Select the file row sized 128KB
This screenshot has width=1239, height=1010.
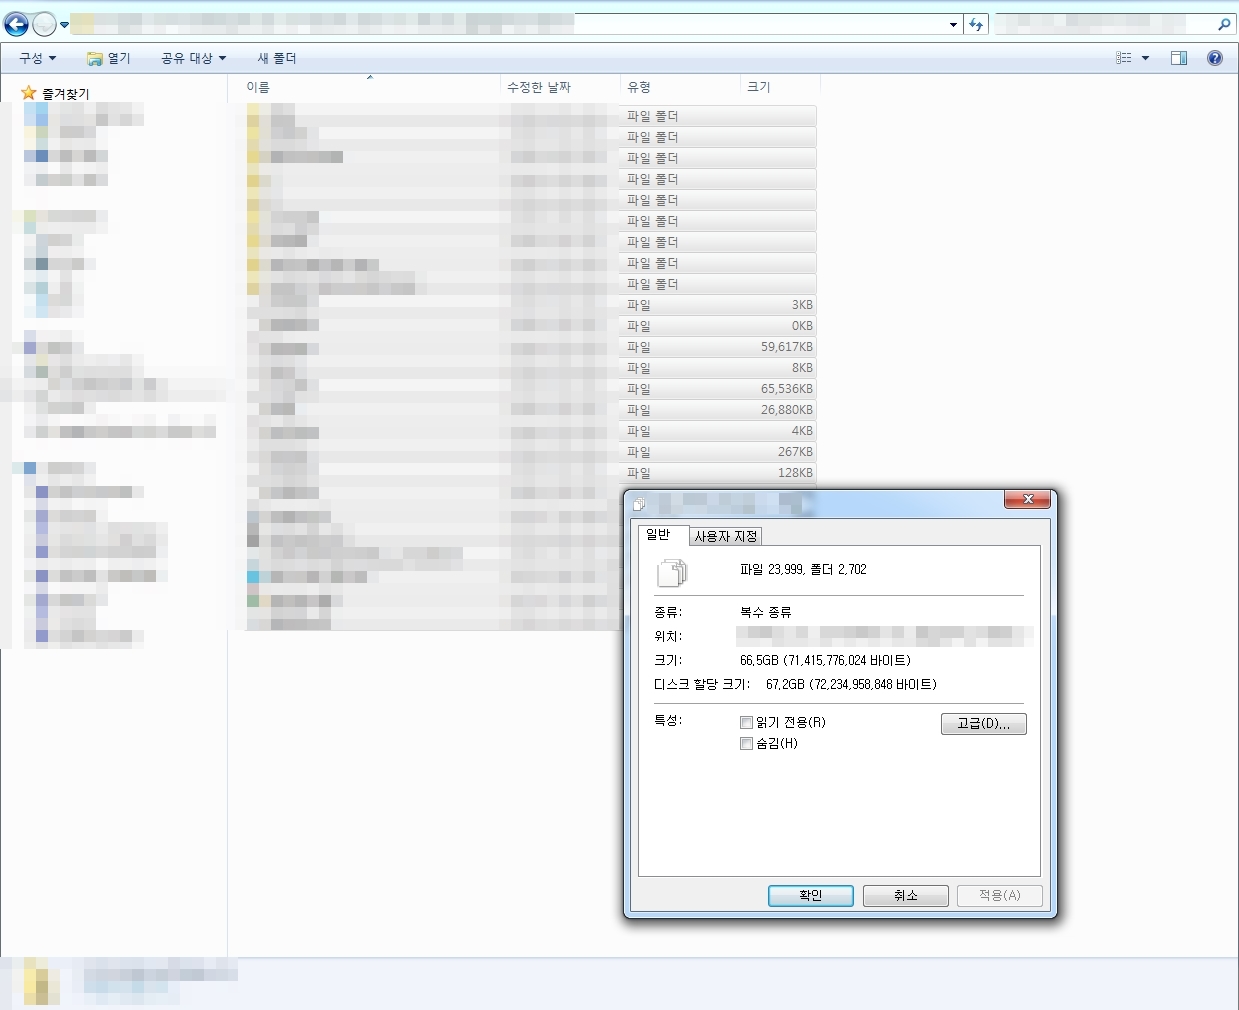pos(532,473)
